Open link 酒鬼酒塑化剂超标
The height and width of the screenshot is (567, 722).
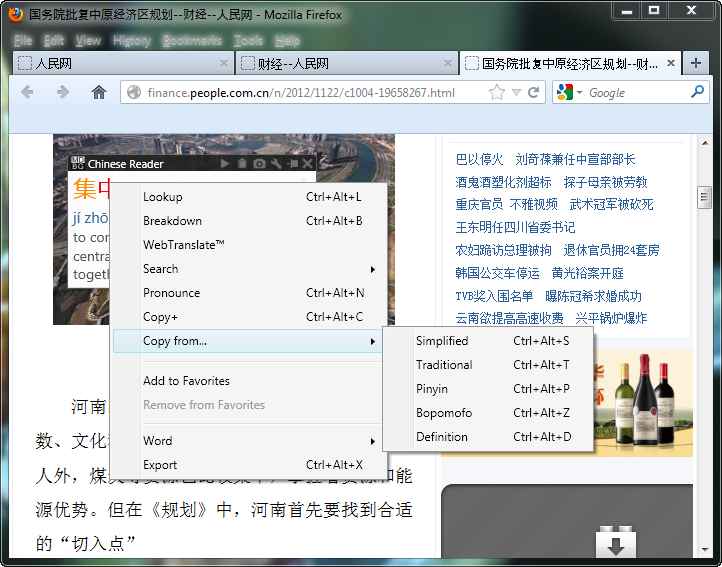click(503, 182)
